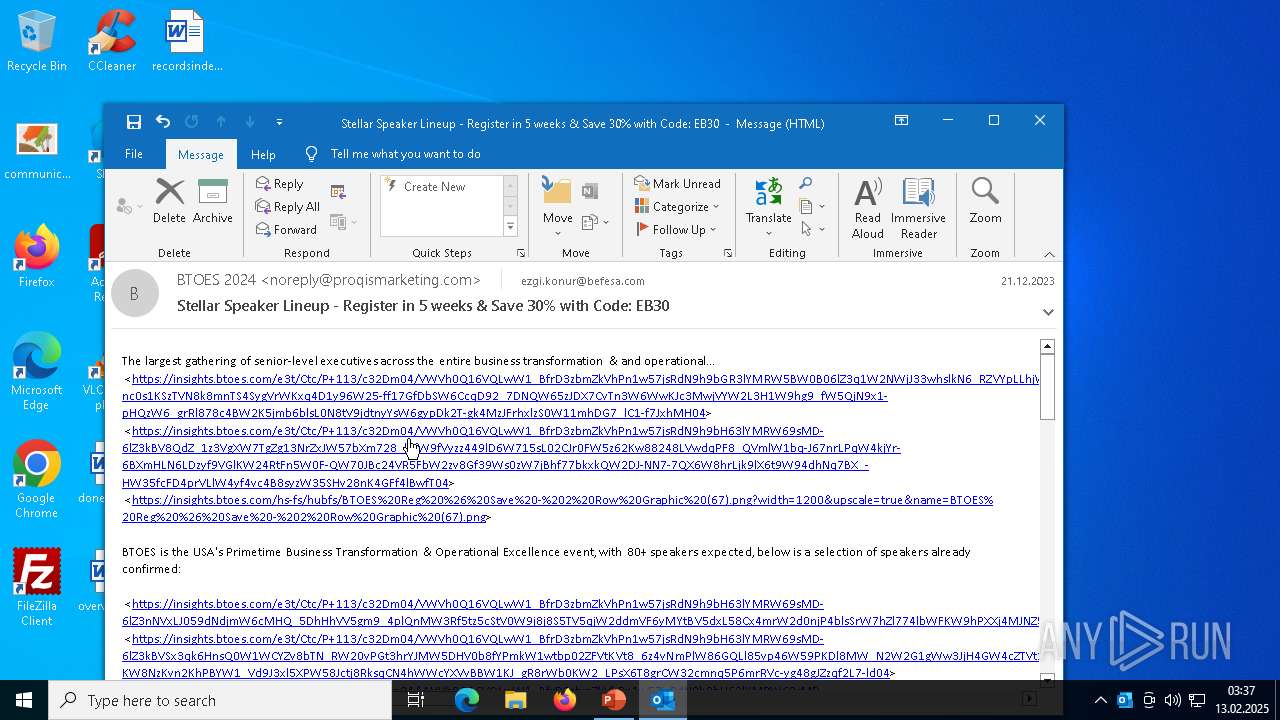Switch to PowerPoint on the taskbar

tap(614, 700)
